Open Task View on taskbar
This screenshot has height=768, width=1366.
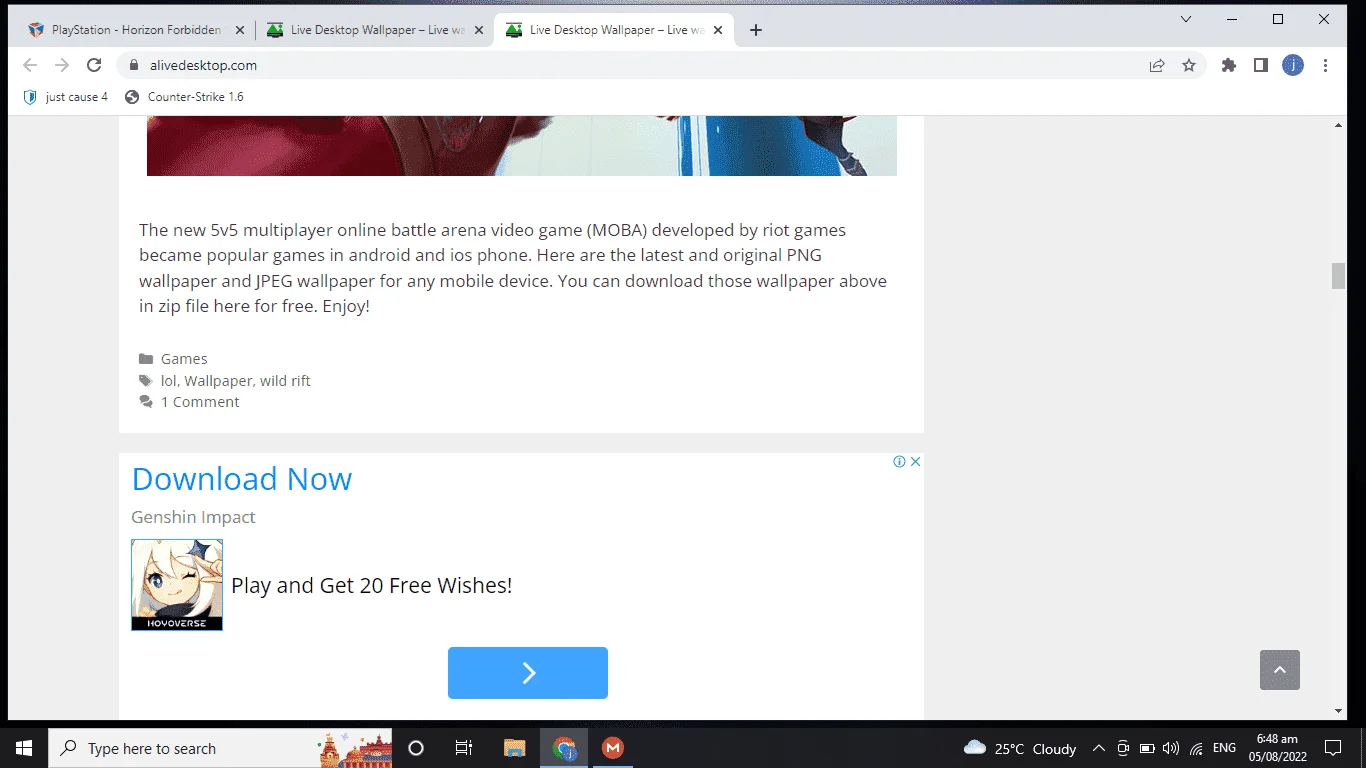pyautogui.click(x=464, y=748)
